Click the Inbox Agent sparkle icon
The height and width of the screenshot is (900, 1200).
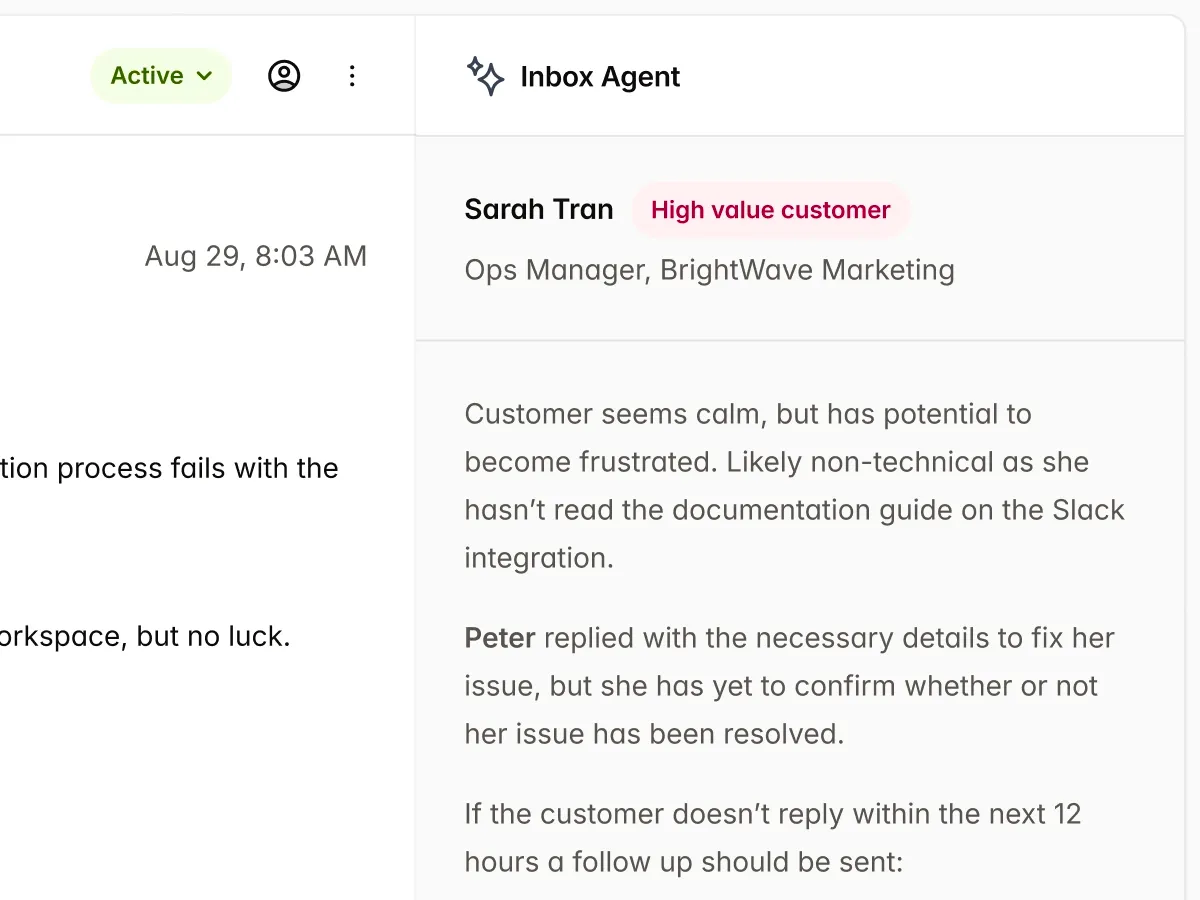(486, 76)
